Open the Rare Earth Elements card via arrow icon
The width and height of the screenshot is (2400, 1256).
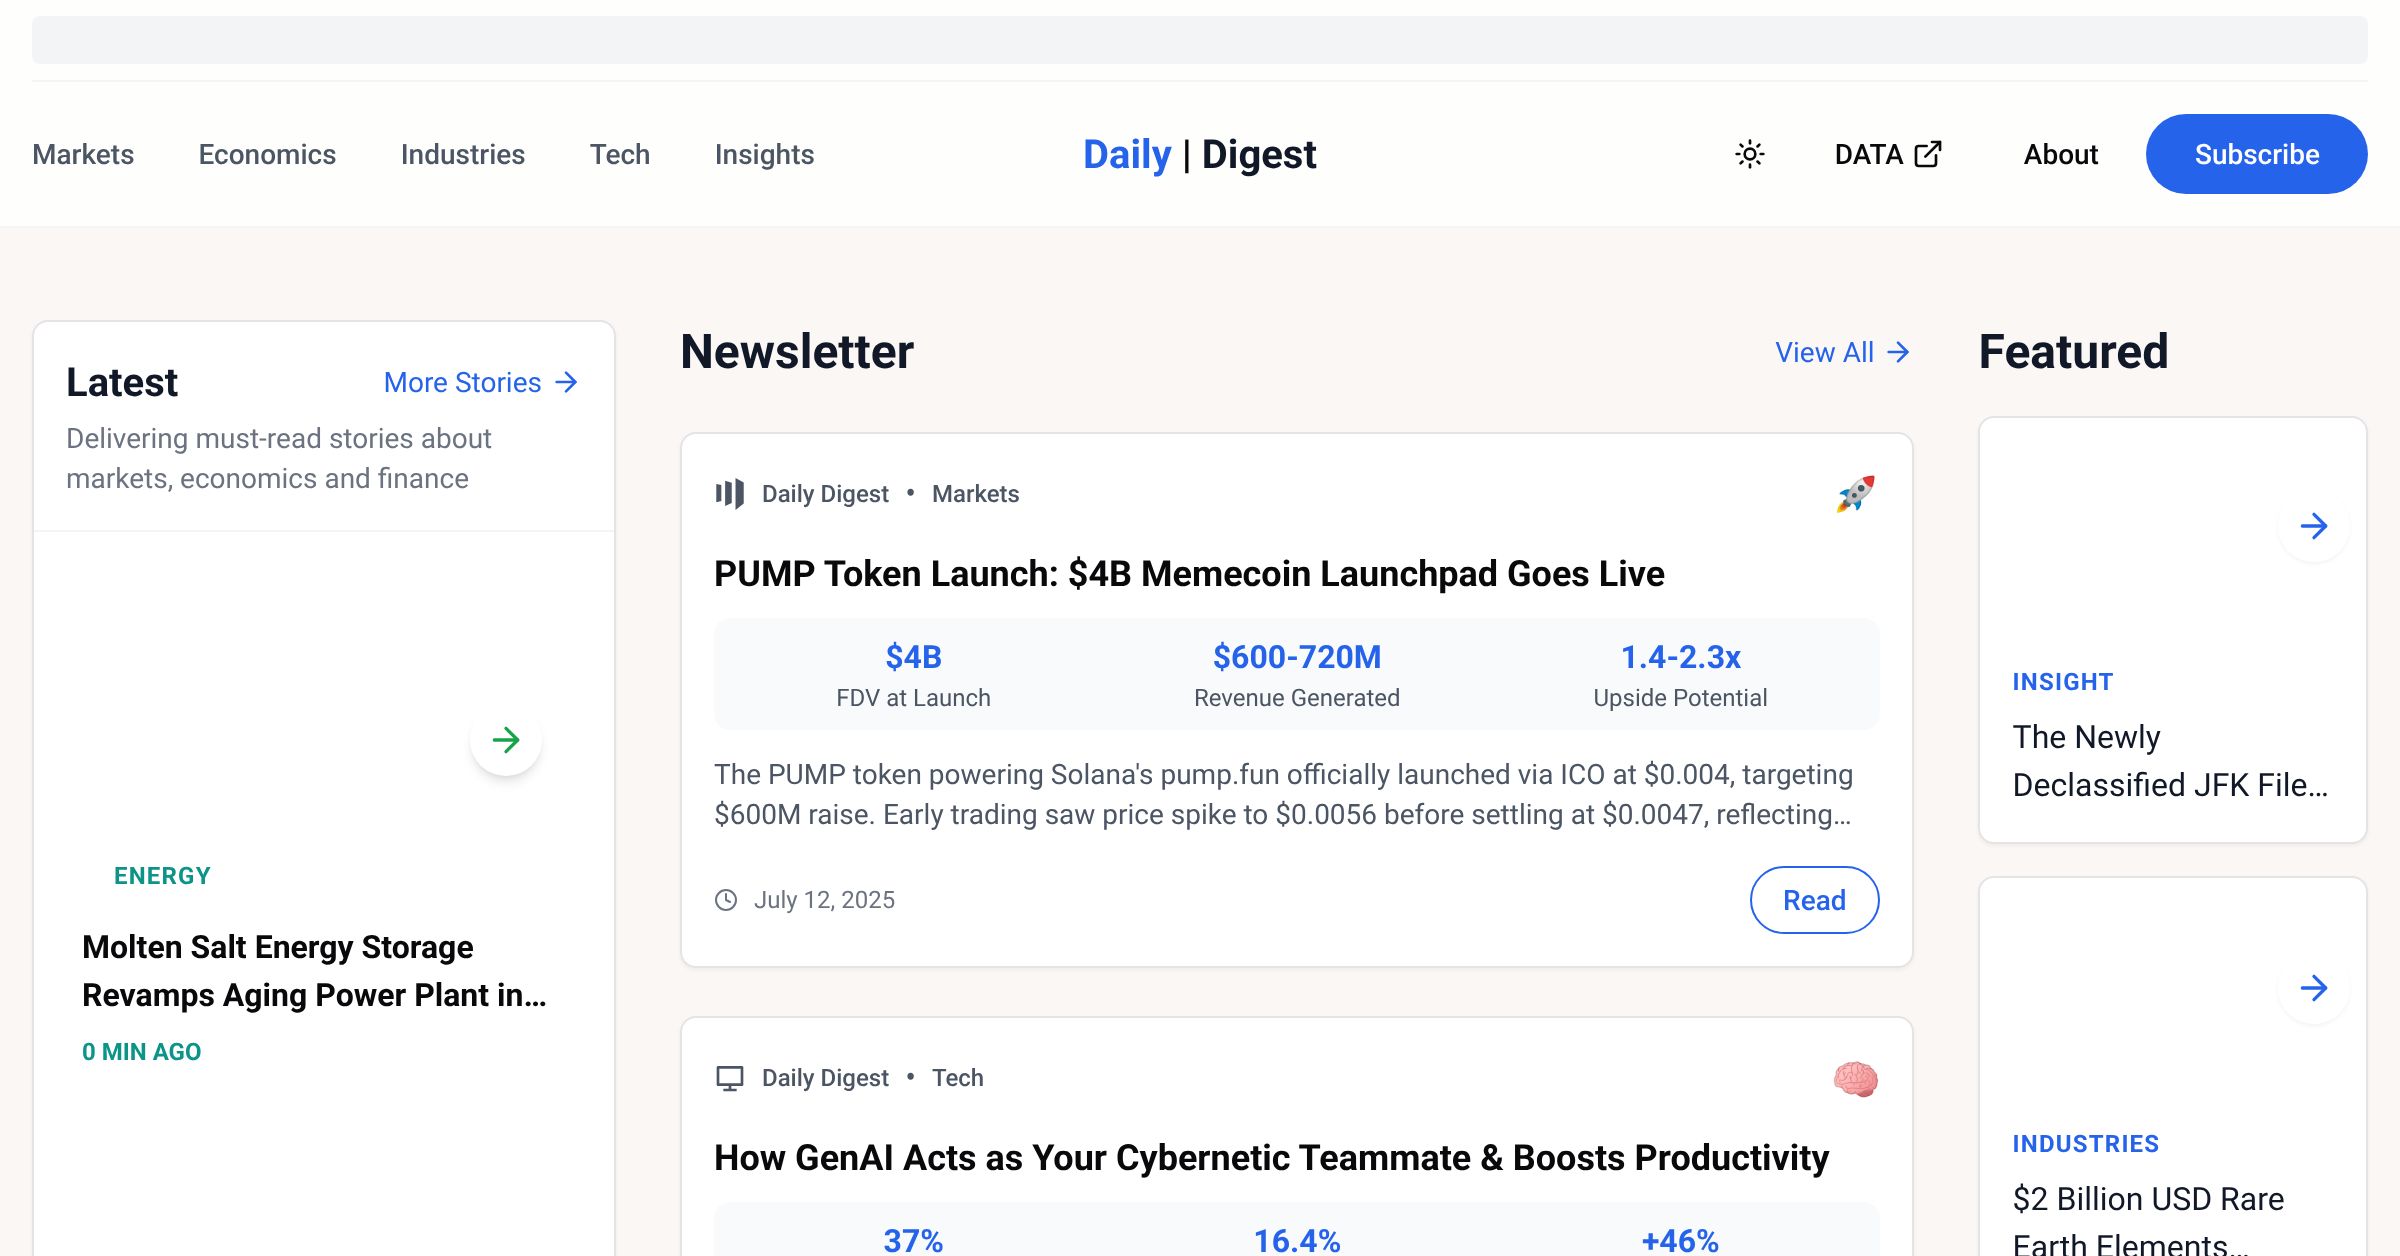click(2313, 989)
